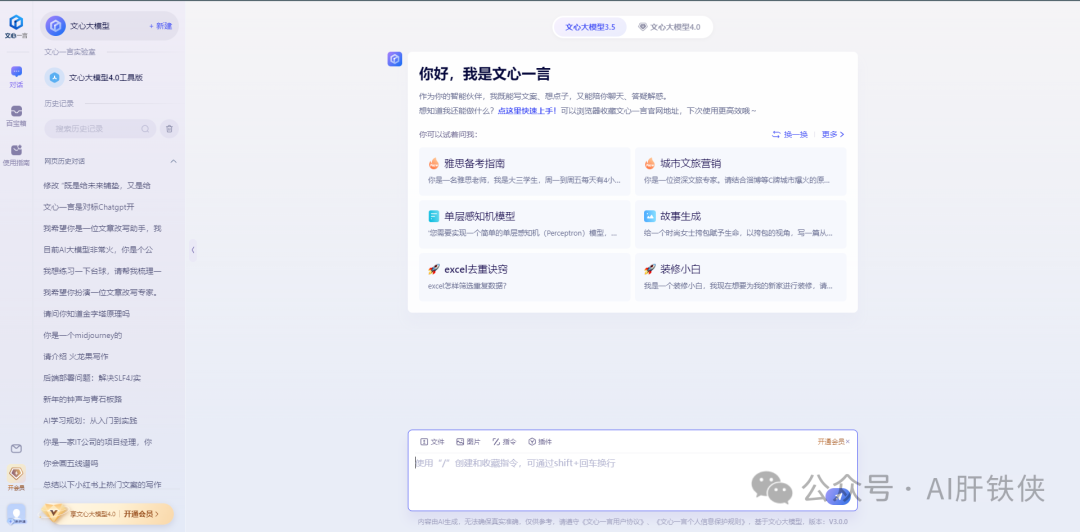Select the 故事生成 suggestion card
Image resolution: width=1080 pixels, height=532 pixels.
[740, 224]
